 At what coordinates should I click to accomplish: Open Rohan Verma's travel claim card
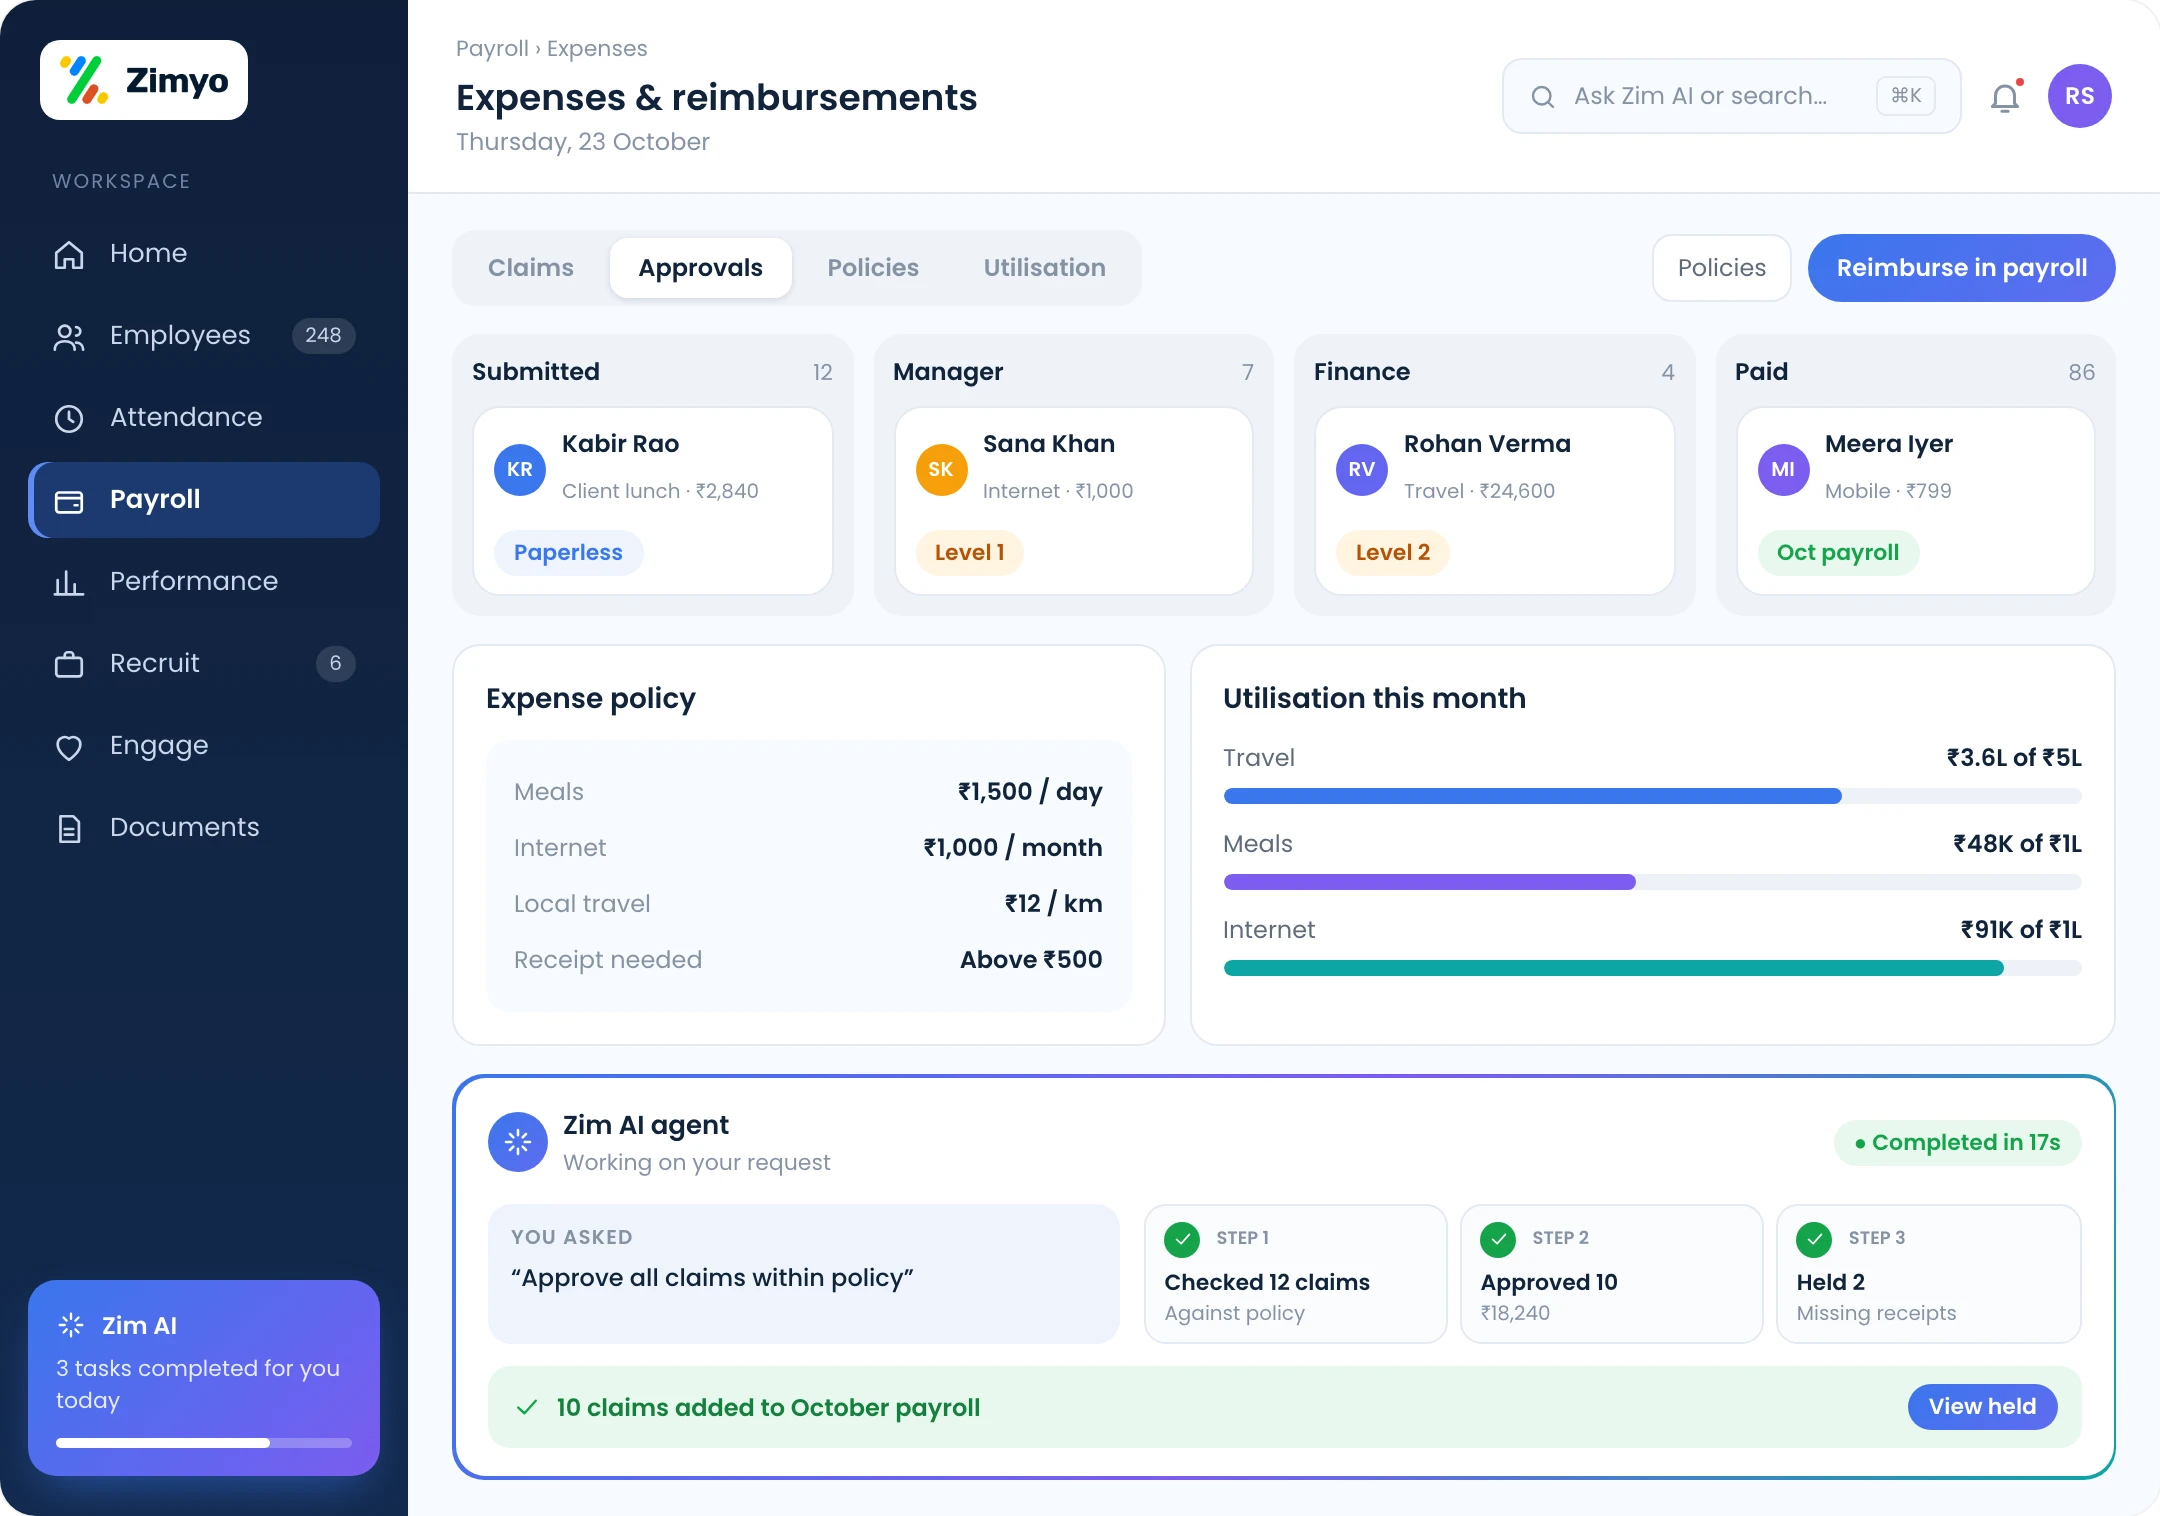click(1495, 501)
